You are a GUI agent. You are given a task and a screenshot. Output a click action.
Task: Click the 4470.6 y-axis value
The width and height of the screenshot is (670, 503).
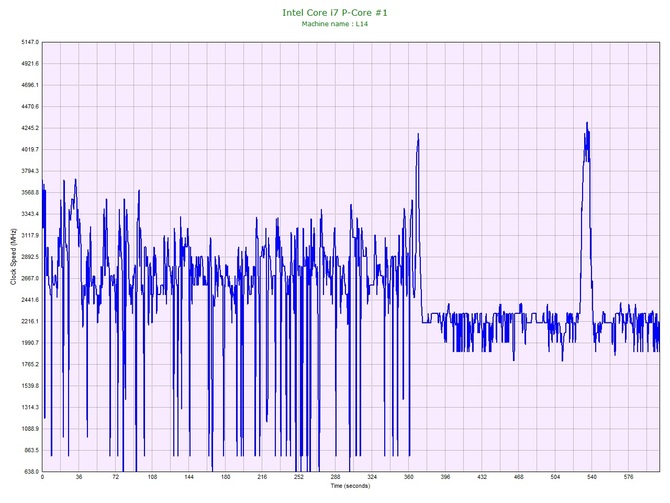coord(30,107)
